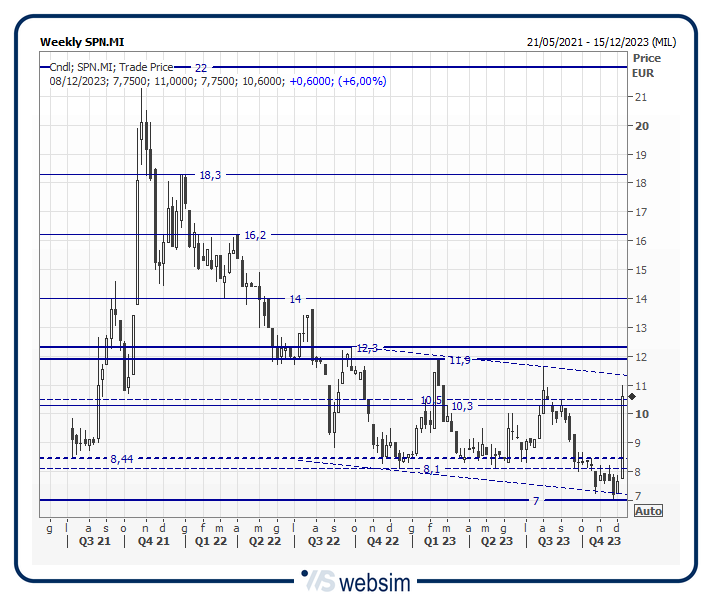Click the current price diamond marker
This screenshot has width=712, height=597.
[x=632, y=398]
